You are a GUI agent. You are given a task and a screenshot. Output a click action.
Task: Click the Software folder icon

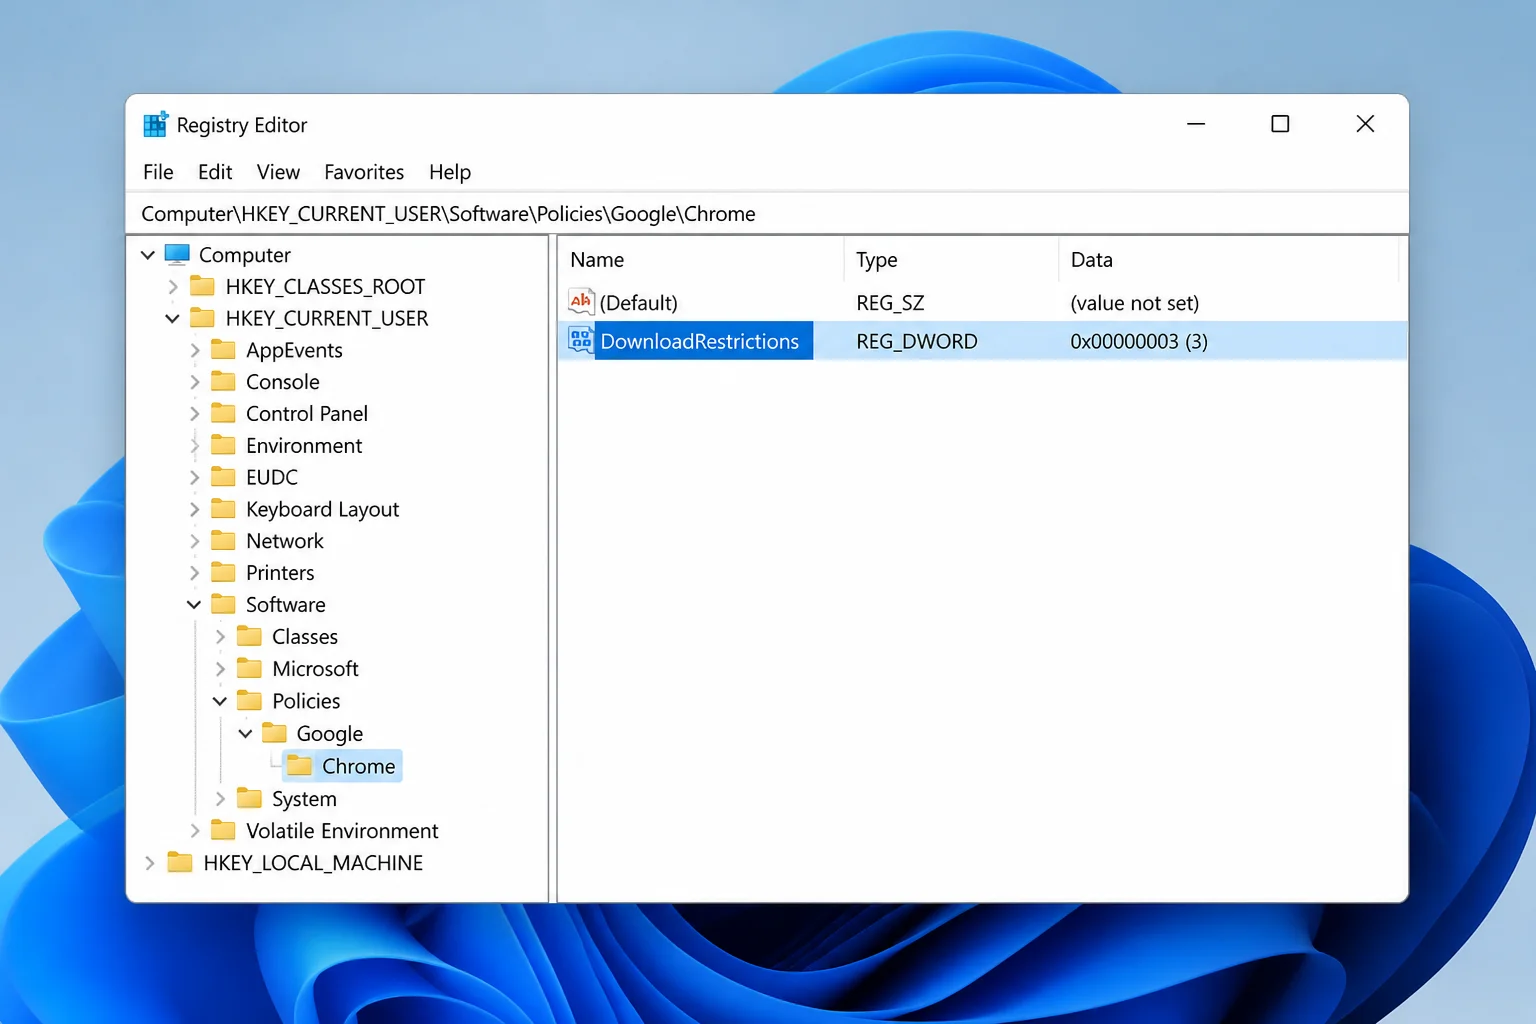pyautogui.click(x=224, y=604)
